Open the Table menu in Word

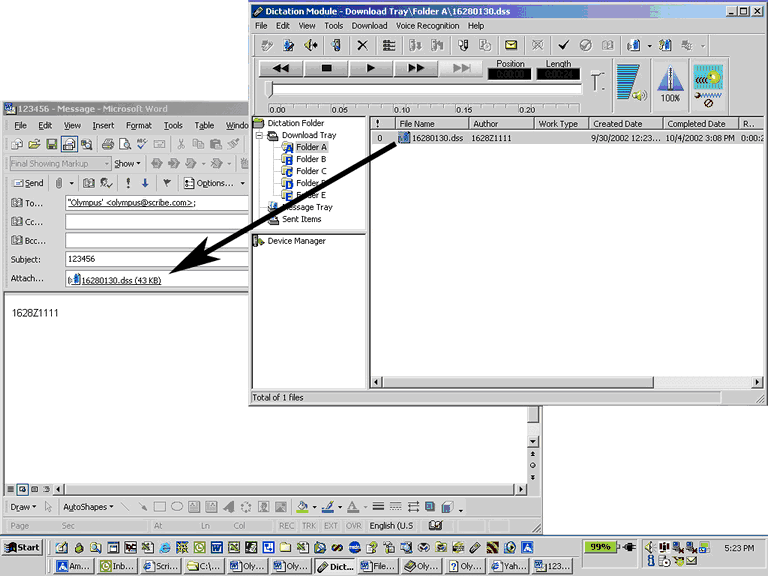204,125
